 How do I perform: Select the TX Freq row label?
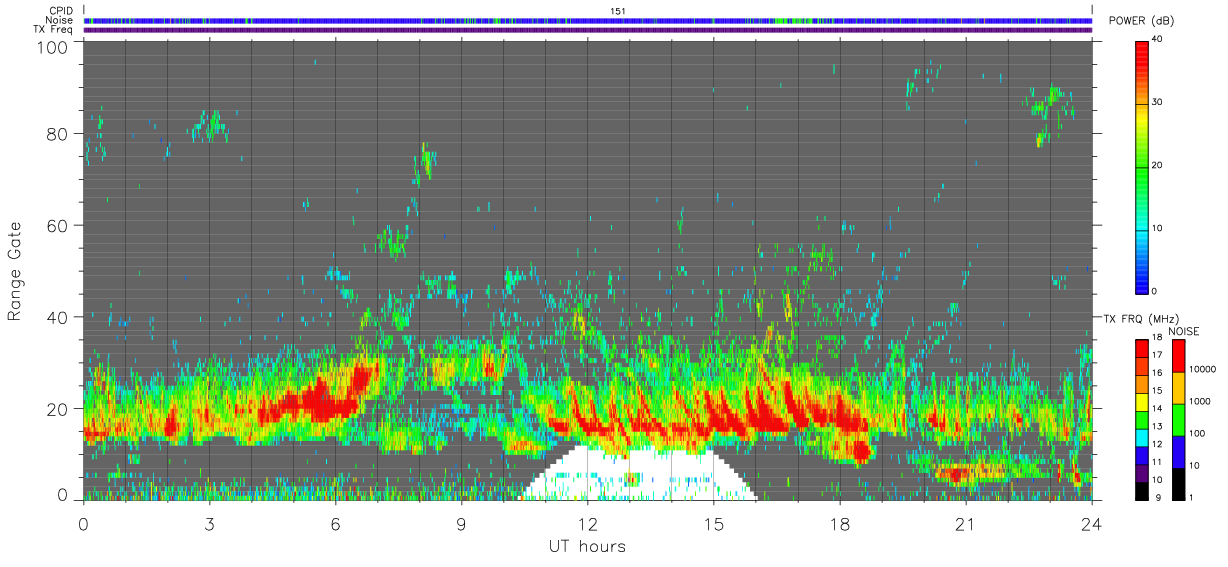tap(54, 29)
